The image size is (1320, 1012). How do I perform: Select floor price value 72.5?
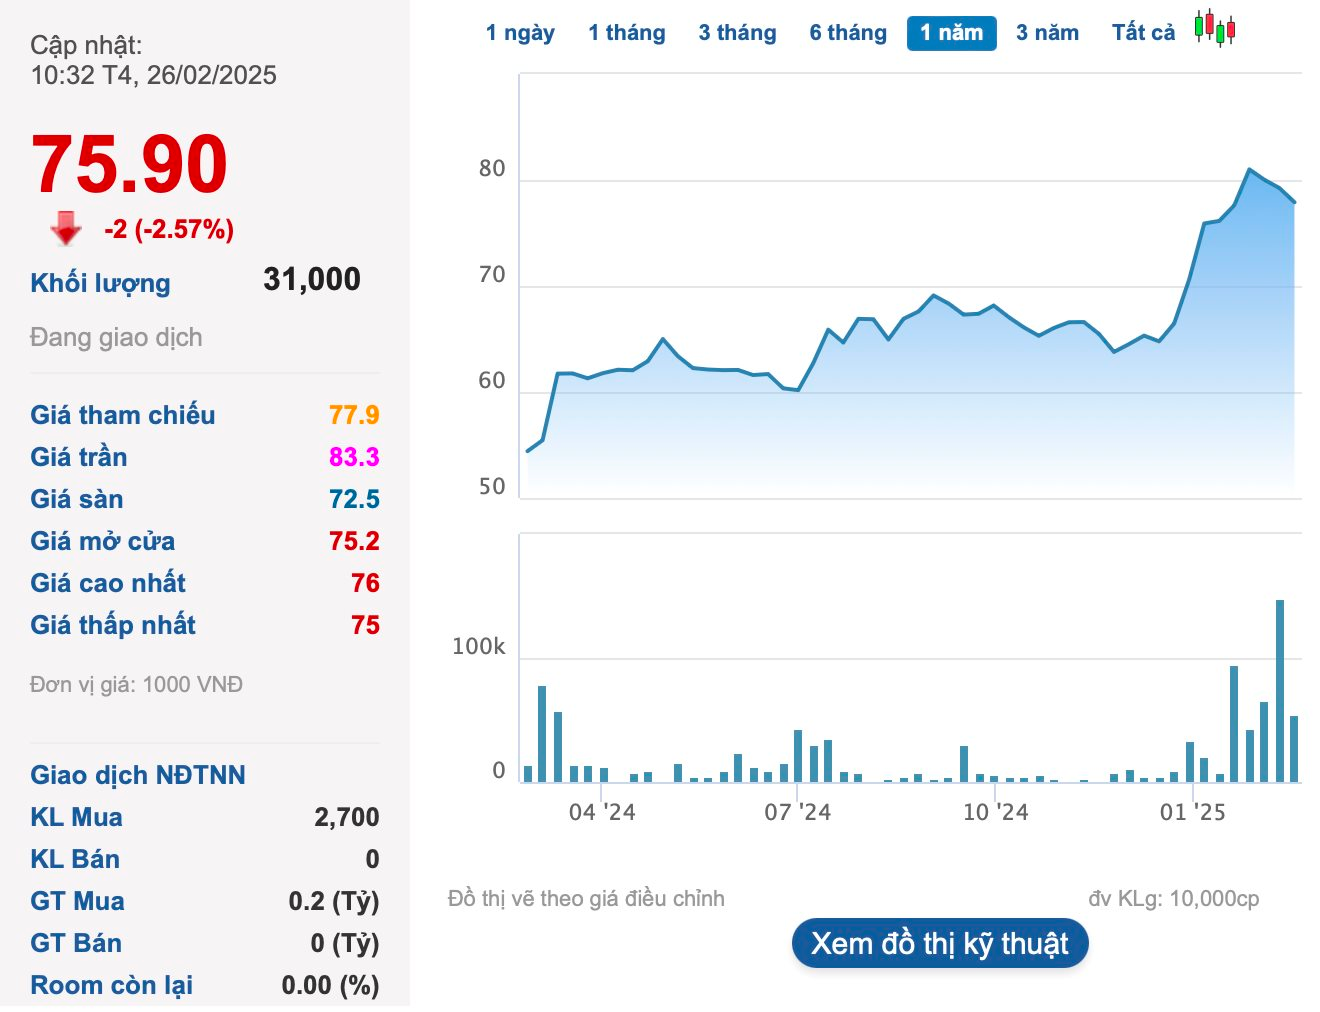click(354, 499)
